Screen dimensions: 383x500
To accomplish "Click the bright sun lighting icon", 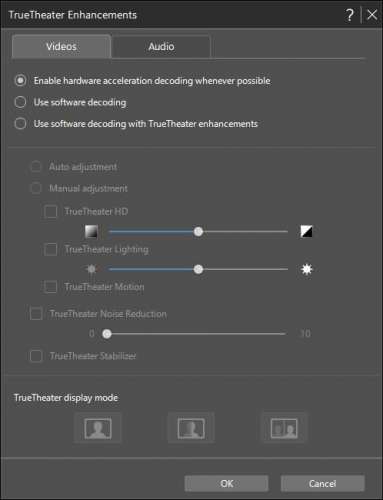I will click(306, 269).
